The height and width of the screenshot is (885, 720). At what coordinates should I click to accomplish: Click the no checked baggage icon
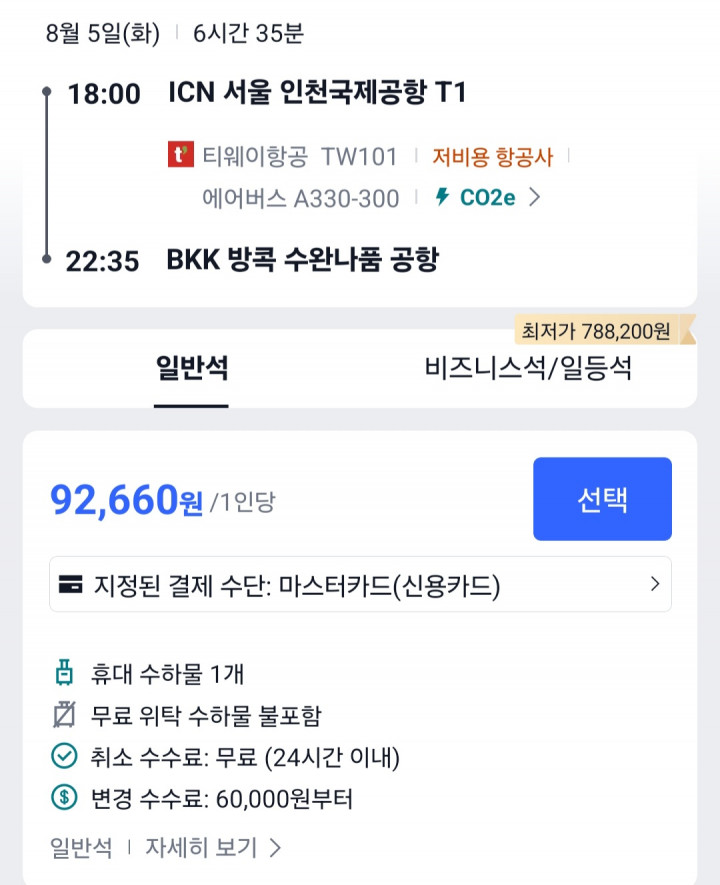point(64,715)
